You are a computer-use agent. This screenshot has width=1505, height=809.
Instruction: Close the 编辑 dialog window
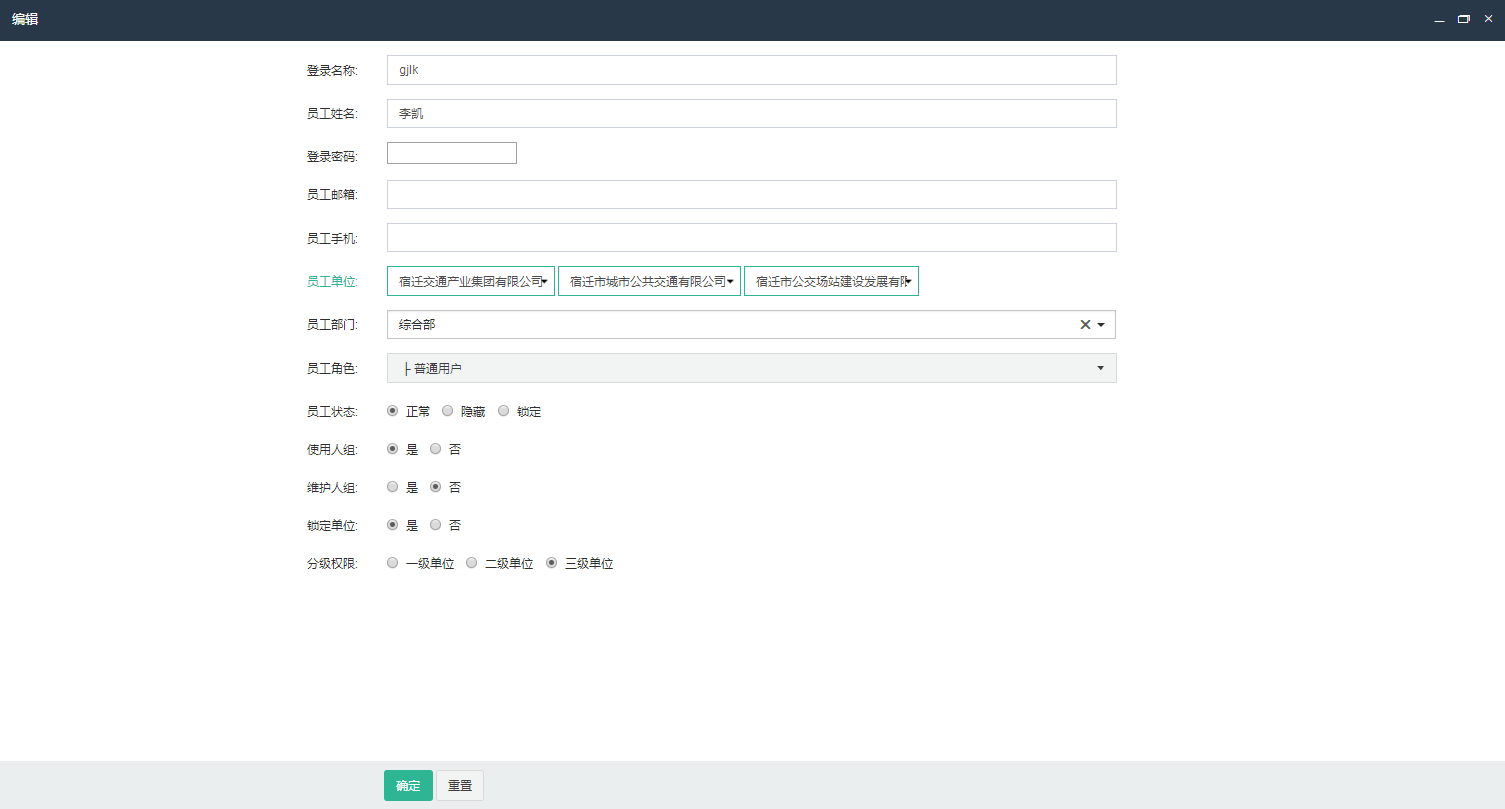click(x=1488, y=19)
